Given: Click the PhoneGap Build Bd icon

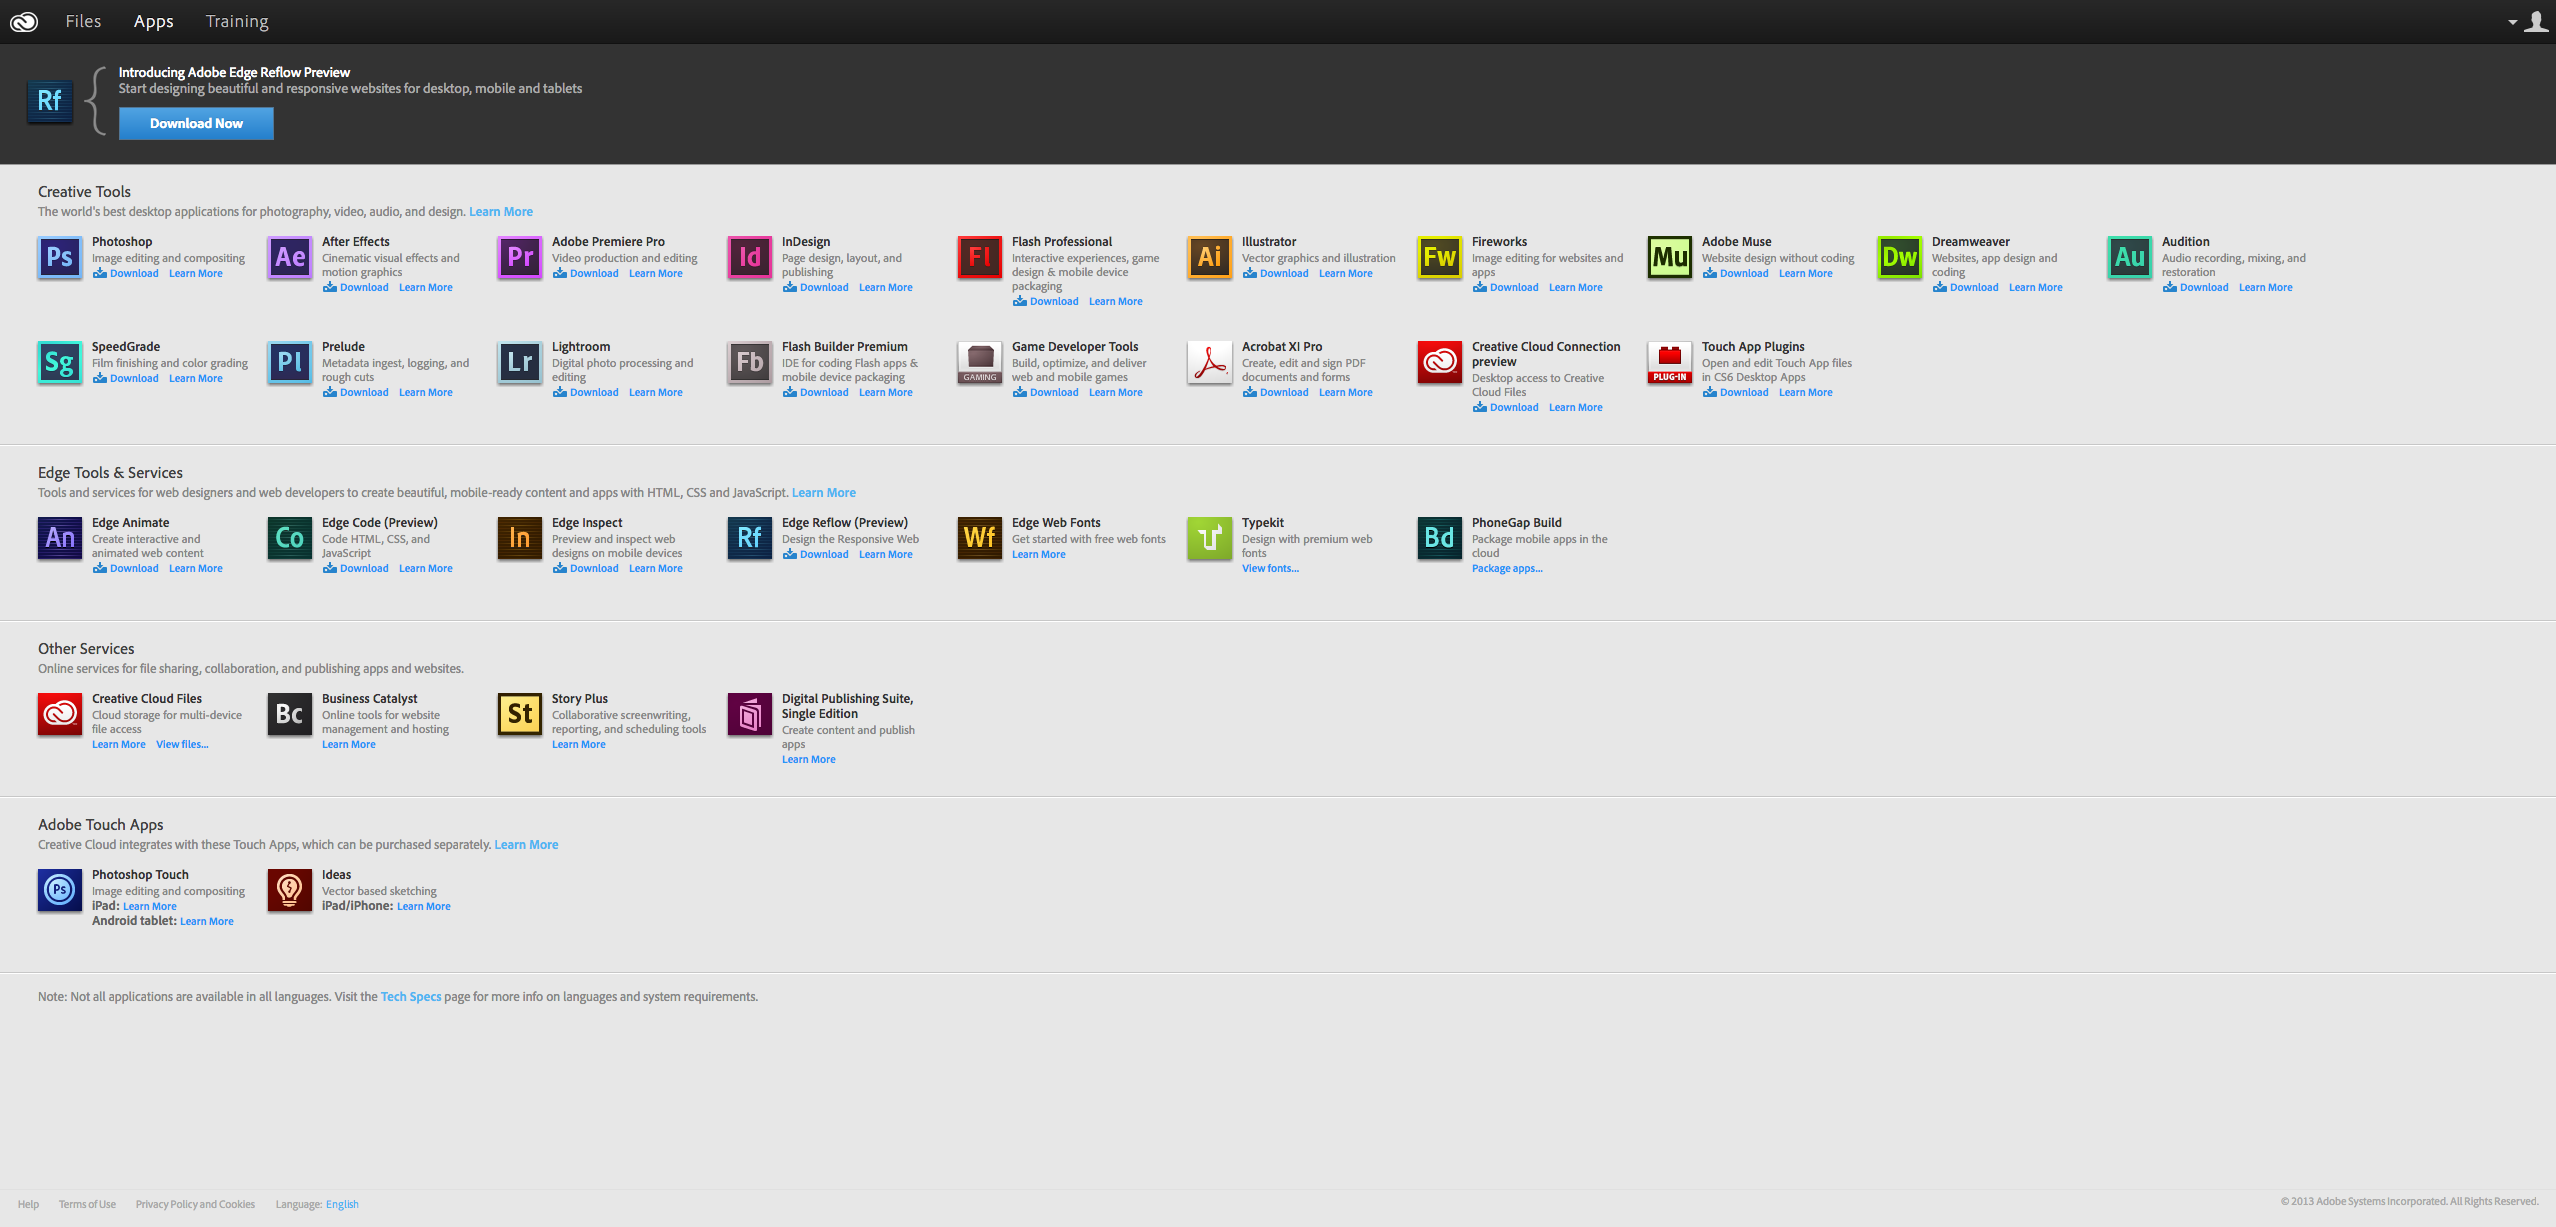Looking at the screenshot, I should [1440, 539].
